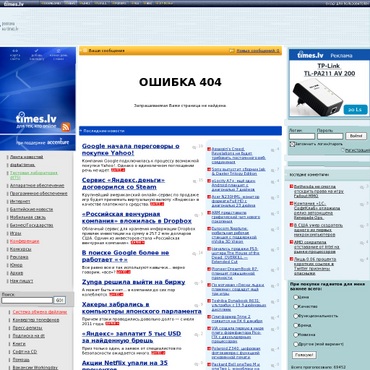Focus the 'Логин' input field
The height and width of the screenshot is (370, 370).
pos(302,136)
